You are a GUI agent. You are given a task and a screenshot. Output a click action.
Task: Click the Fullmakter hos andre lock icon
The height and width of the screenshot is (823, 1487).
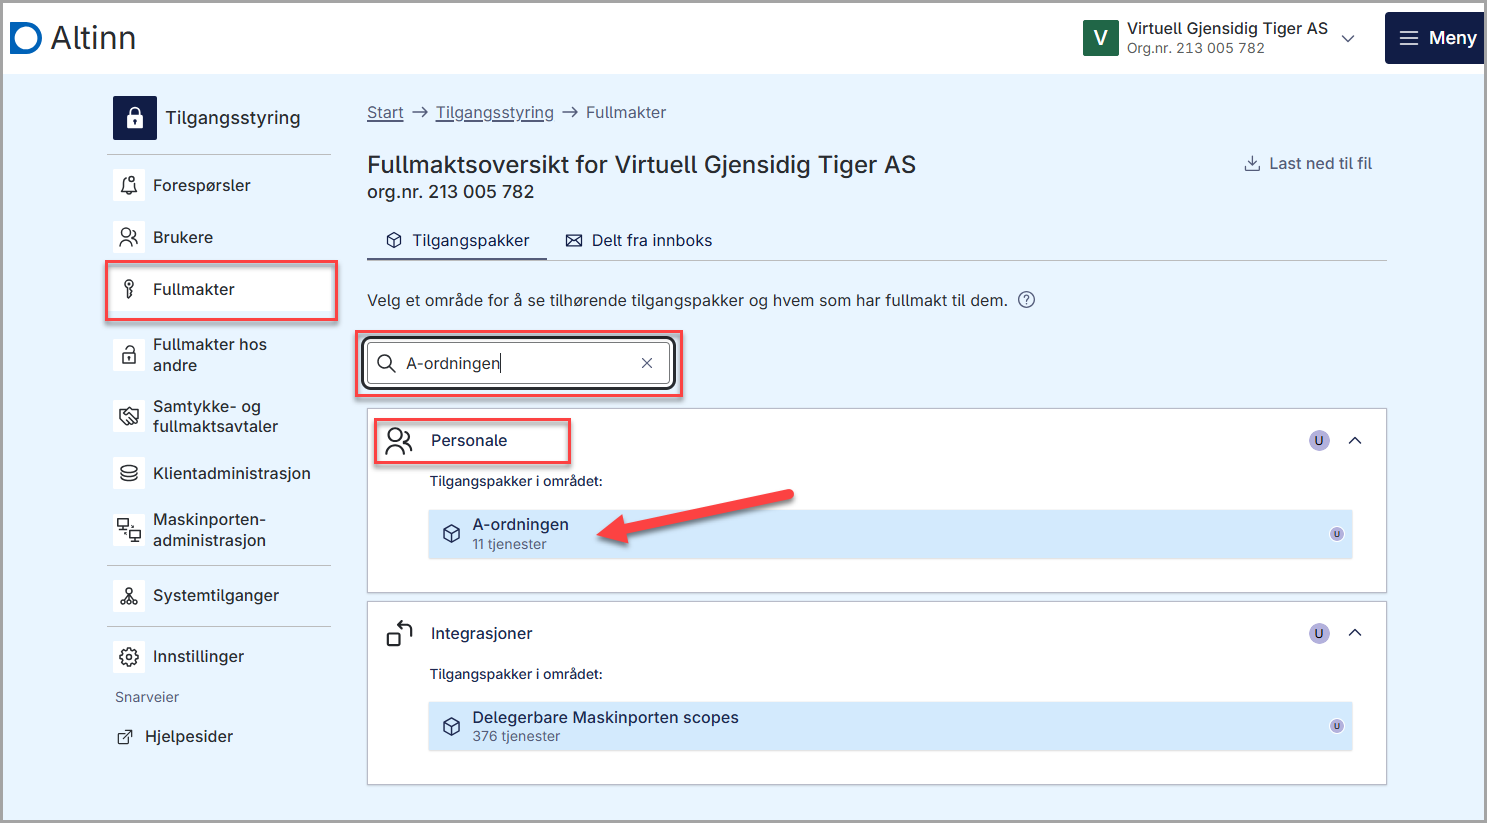tap(129, 355)
